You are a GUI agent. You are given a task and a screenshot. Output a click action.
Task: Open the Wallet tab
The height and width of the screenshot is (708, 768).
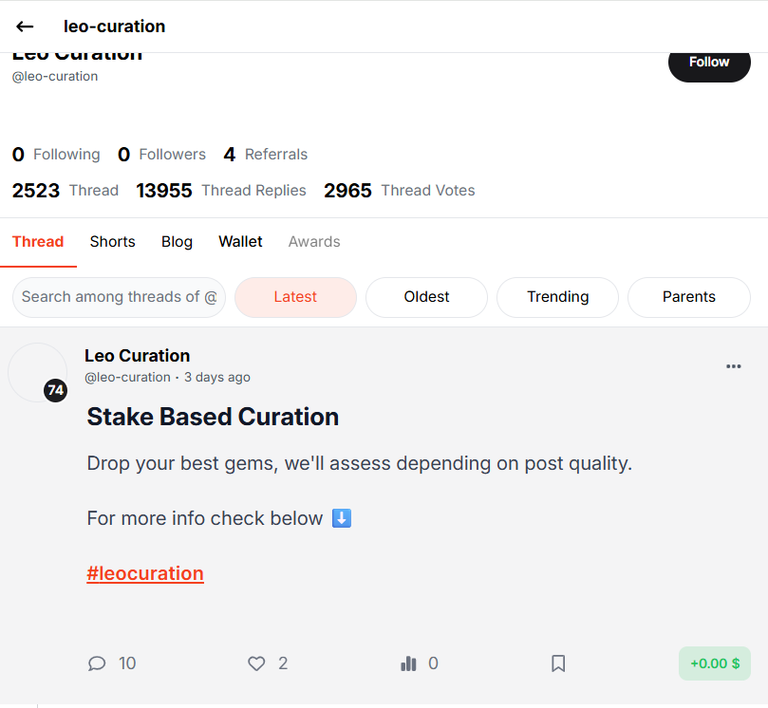click(x=240, y=241)
